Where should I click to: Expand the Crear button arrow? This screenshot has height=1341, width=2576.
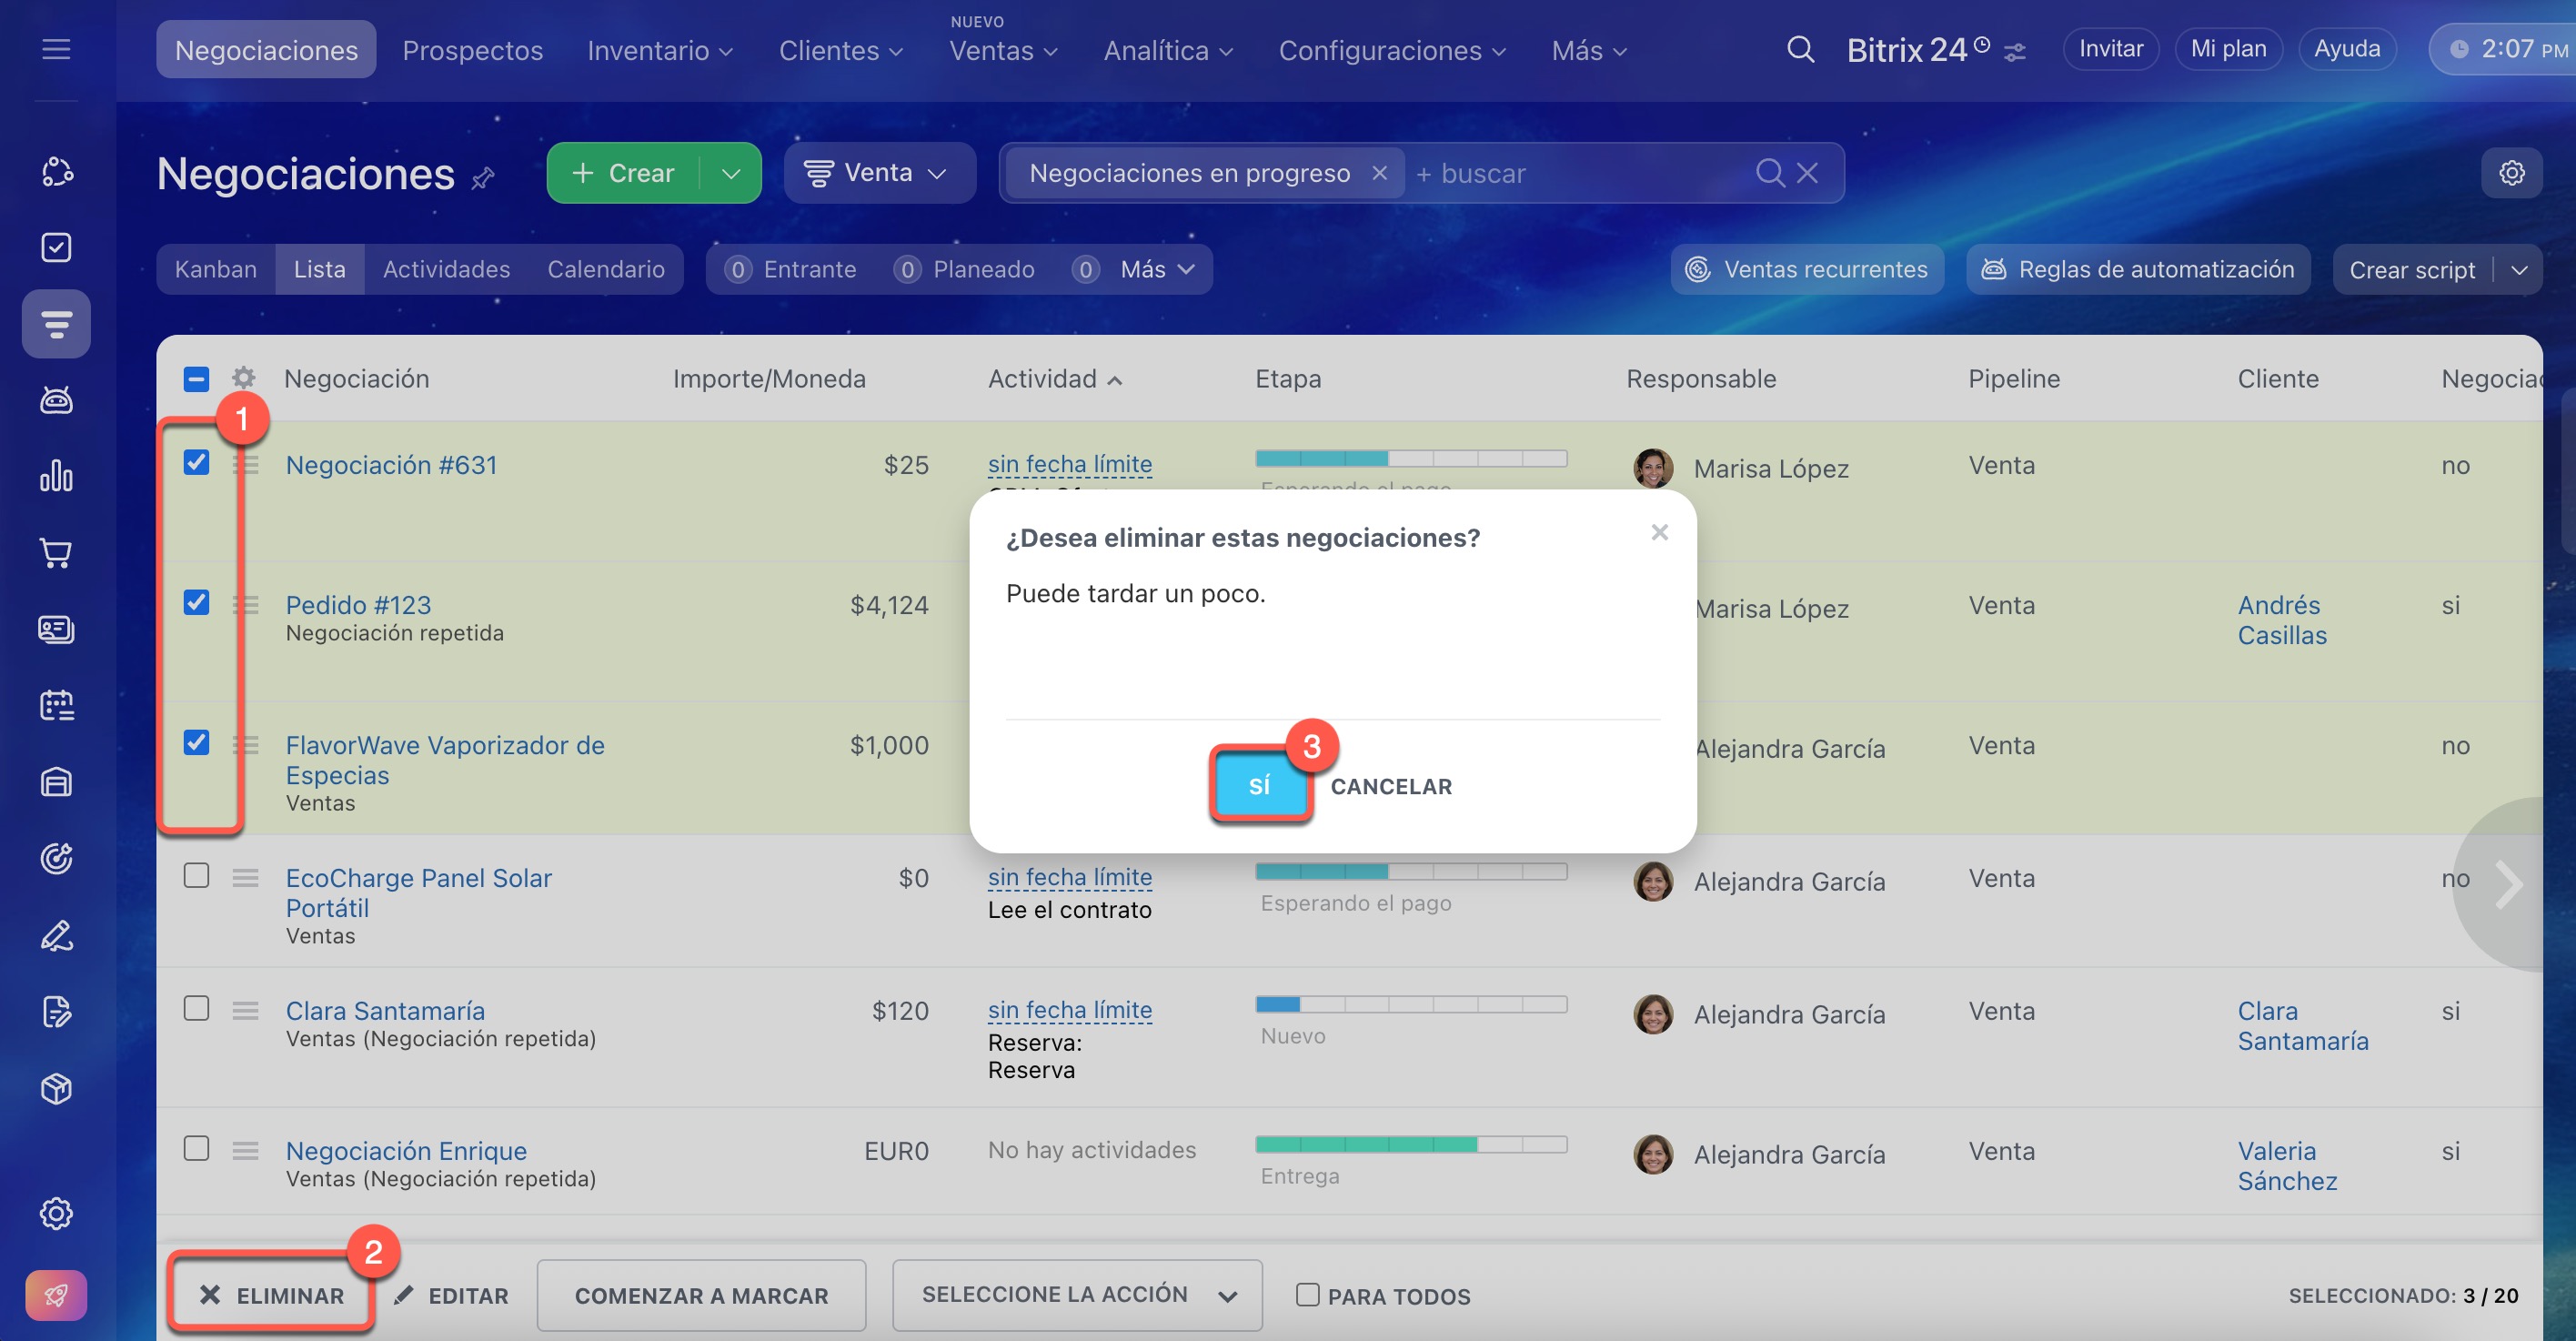(x=731, y=173)
